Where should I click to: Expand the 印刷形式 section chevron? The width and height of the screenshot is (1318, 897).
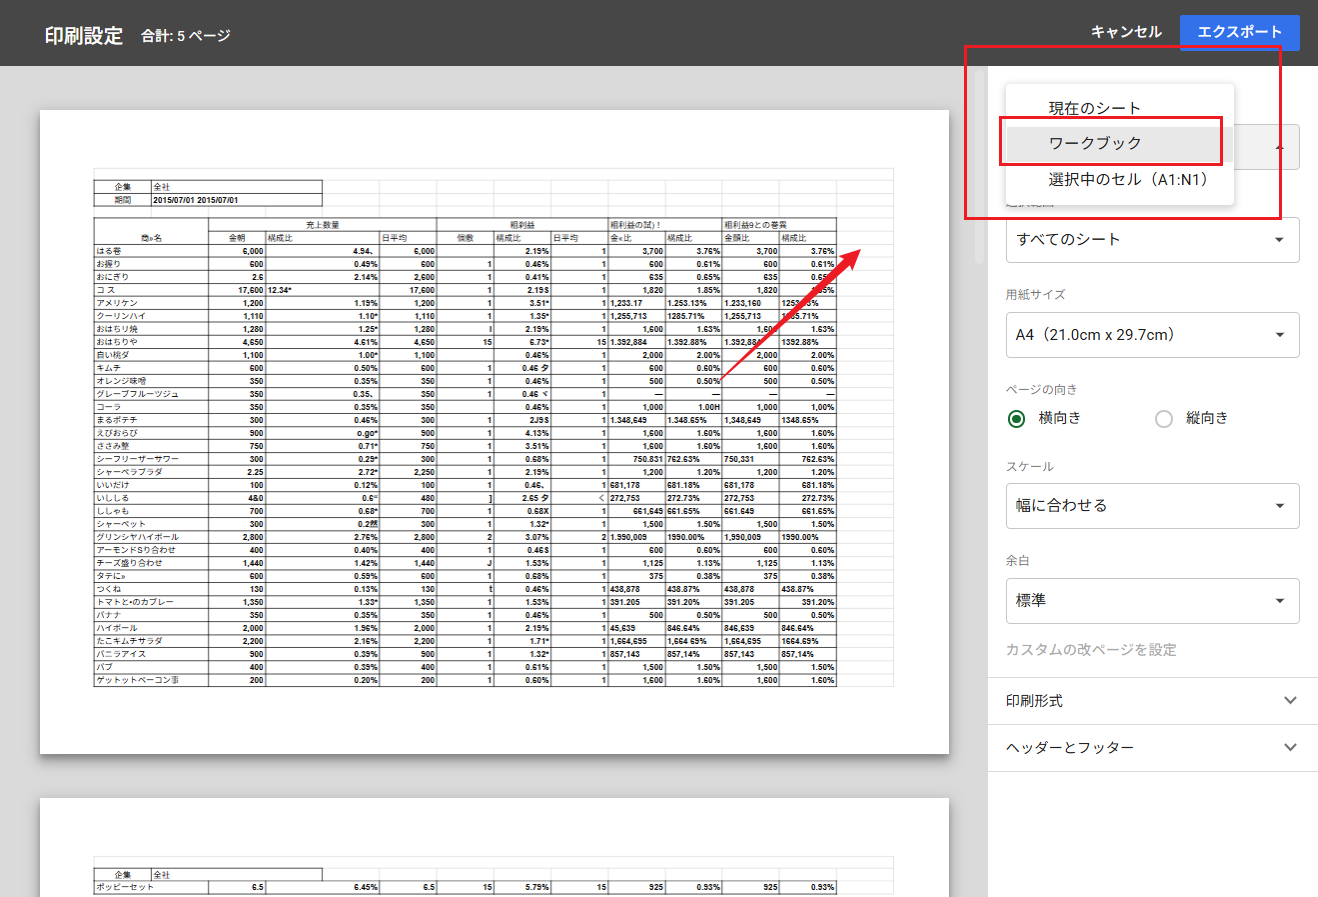coord(1290,701)
